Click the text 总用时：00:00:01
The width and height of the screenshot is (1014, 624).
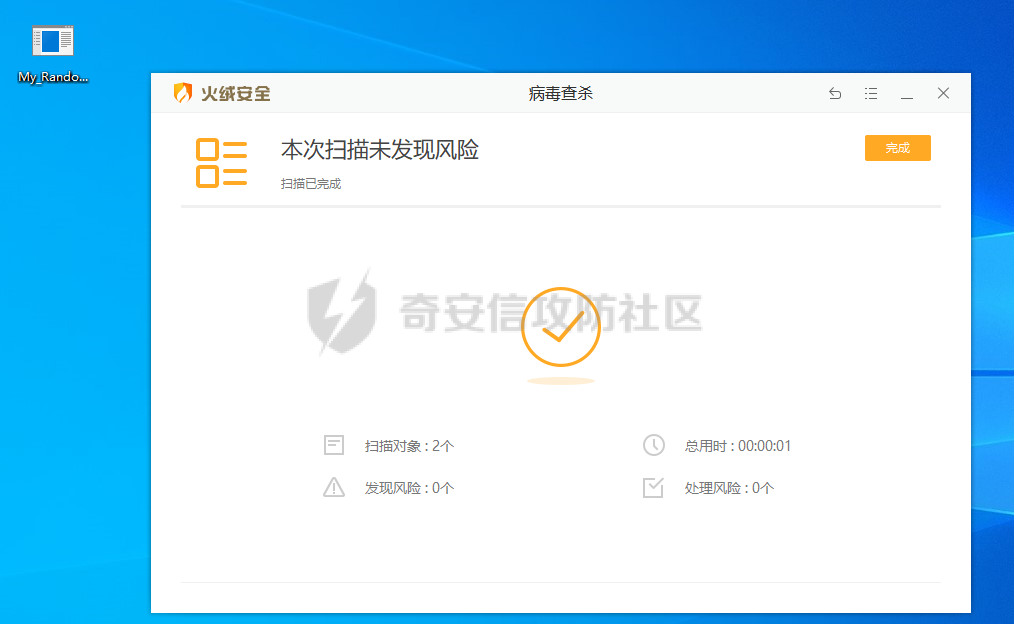[738, 446]
